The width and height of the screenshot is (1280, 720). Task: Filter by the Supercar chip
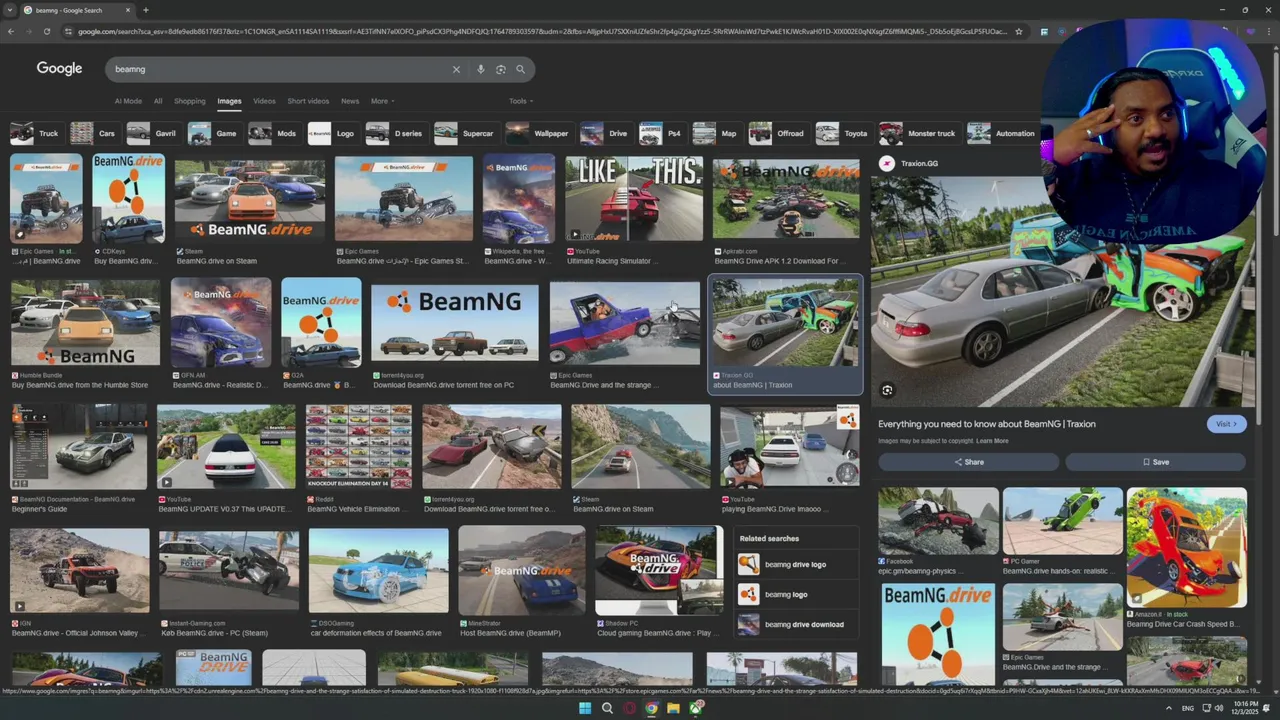pos(465,133)
